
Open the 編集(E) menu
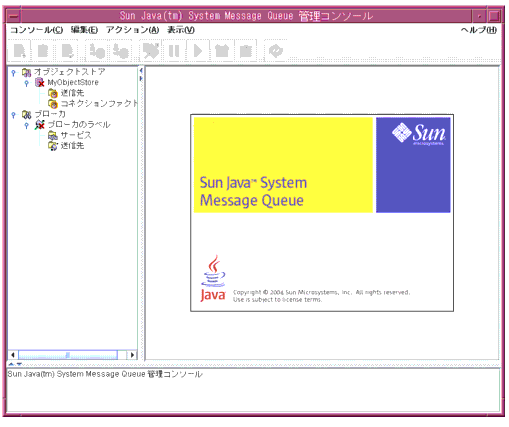[84, 30]
